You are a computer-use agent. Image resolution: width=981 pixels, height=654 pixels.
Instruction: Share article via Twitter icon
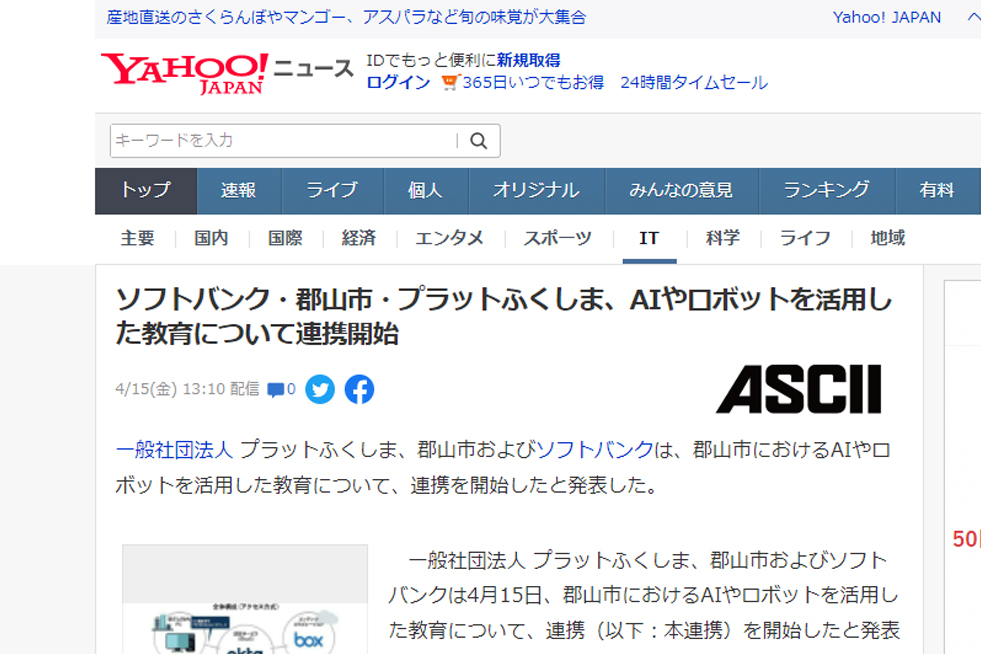[x=320, y=389]
